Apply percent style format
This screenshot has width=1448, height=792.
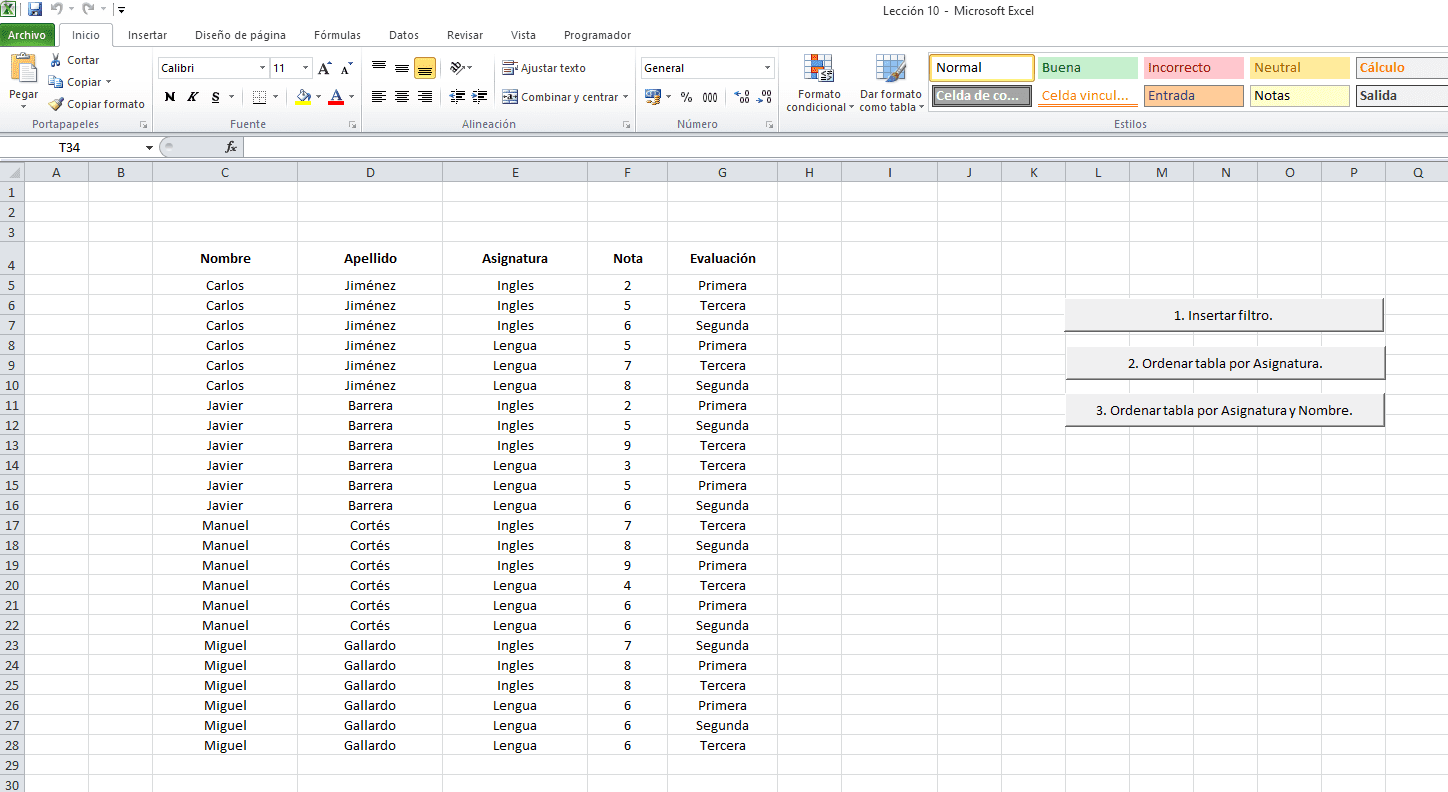click(686, 97)
